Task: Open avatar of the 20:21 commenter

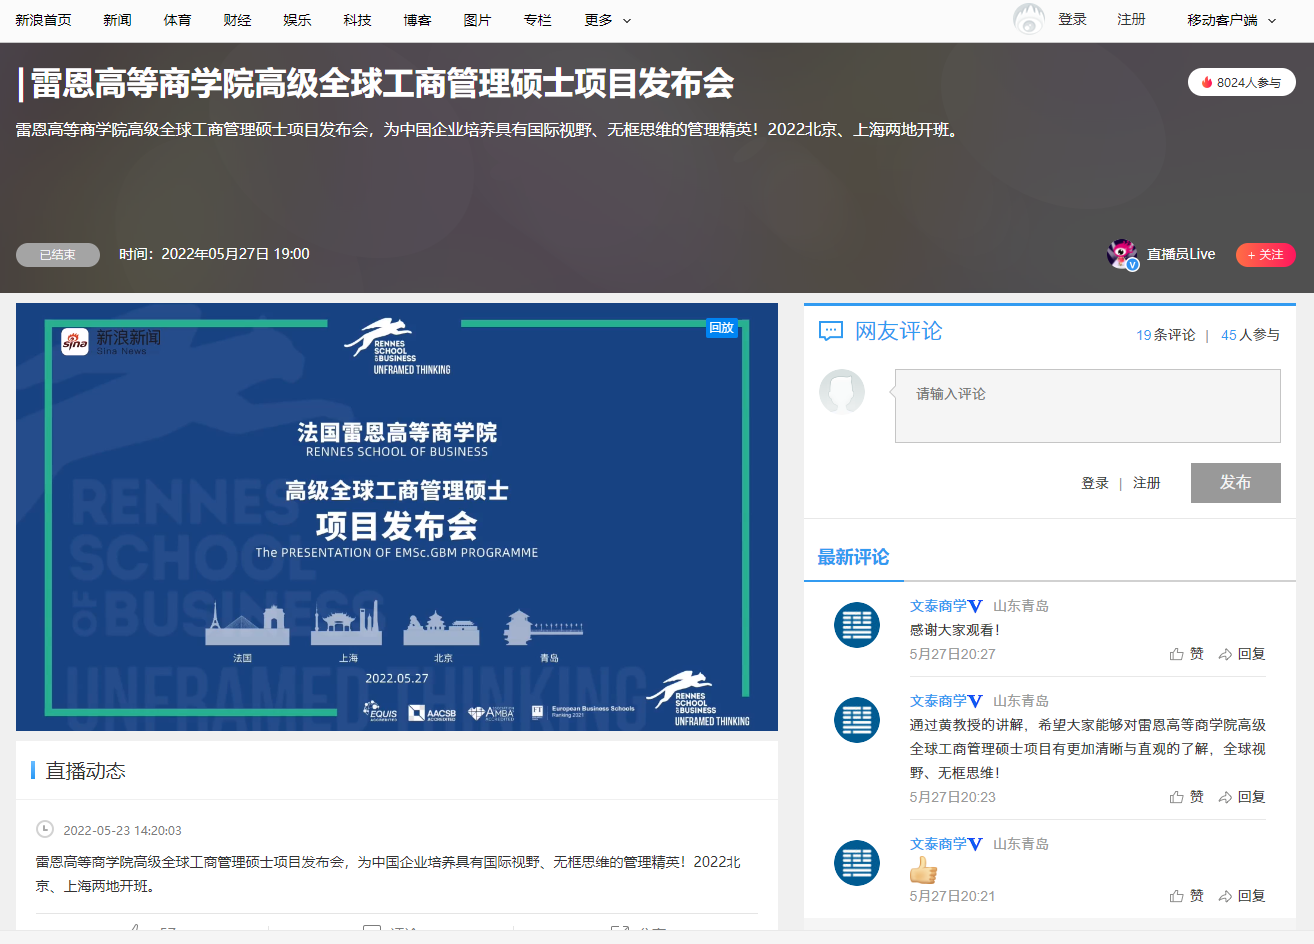Action: click(x=857, y=863)
